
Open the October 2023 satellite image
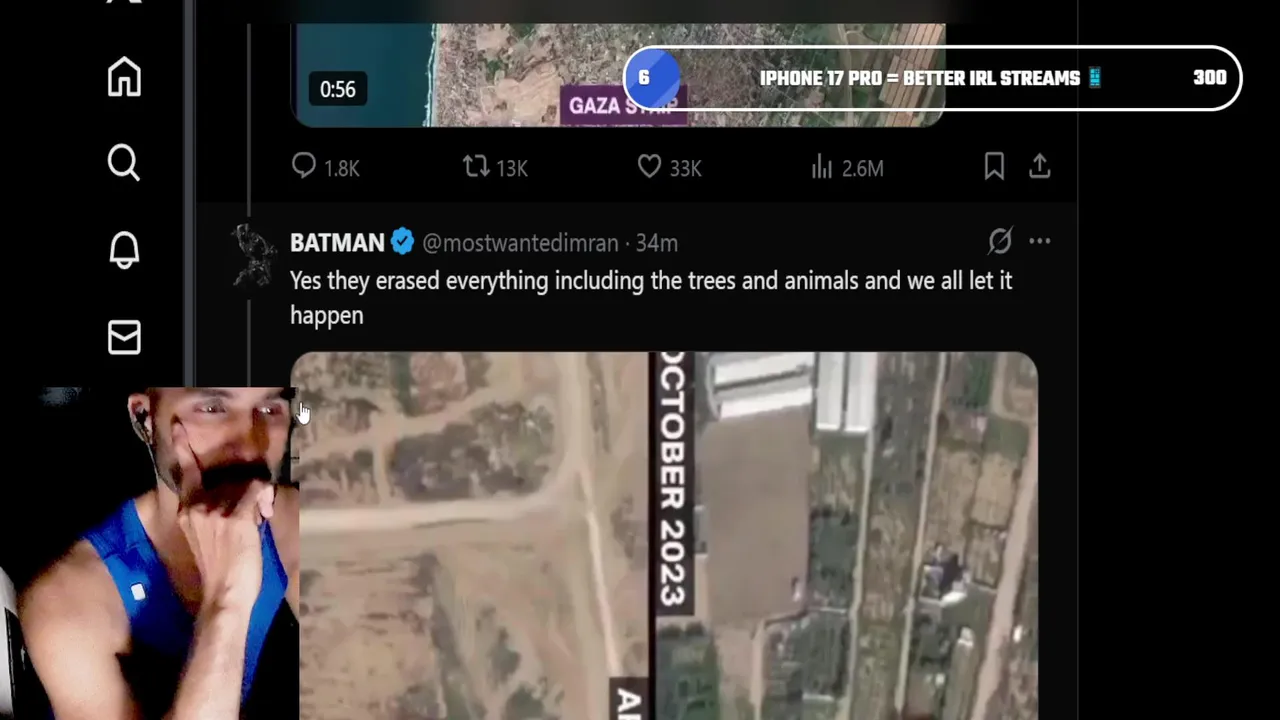[x=664, y=535]
